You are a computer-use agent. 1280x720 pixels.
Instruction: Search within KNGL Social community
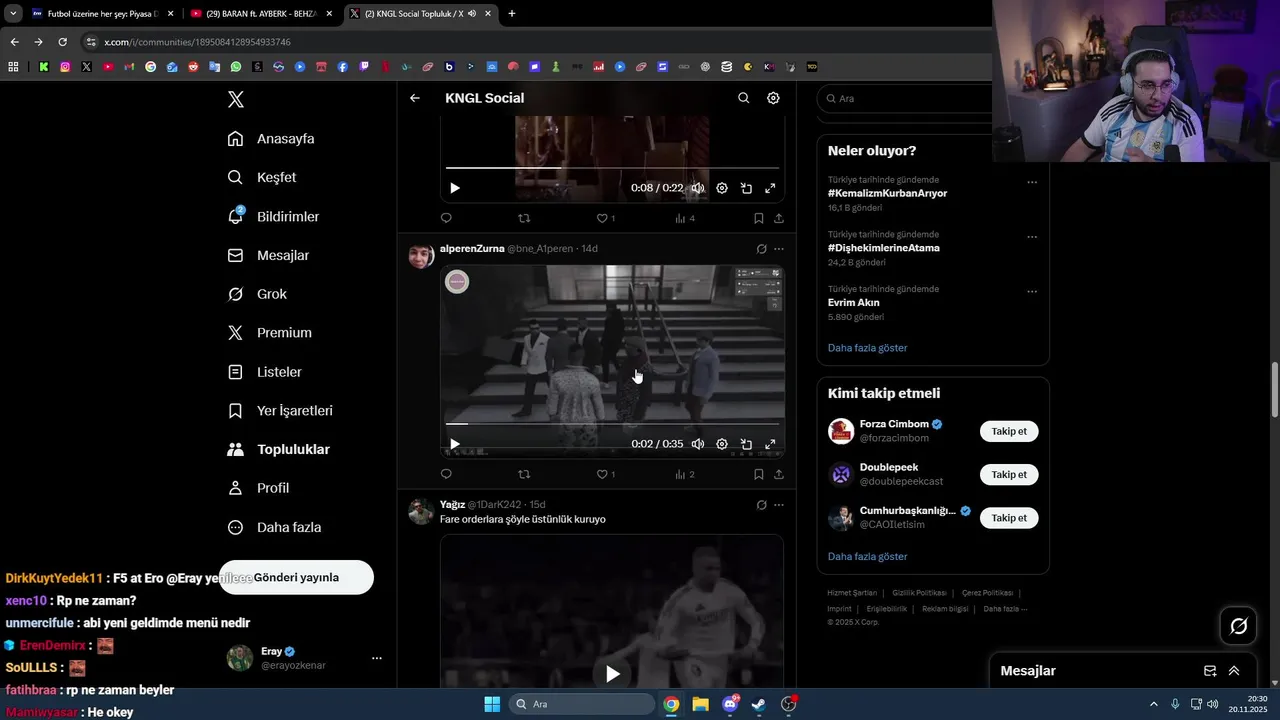pyautogui.click(x=743, y=98)
